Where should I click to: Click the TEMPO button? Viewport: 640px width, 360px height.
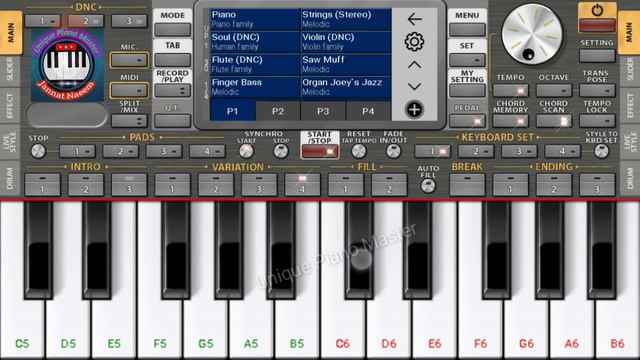[511, 90]
